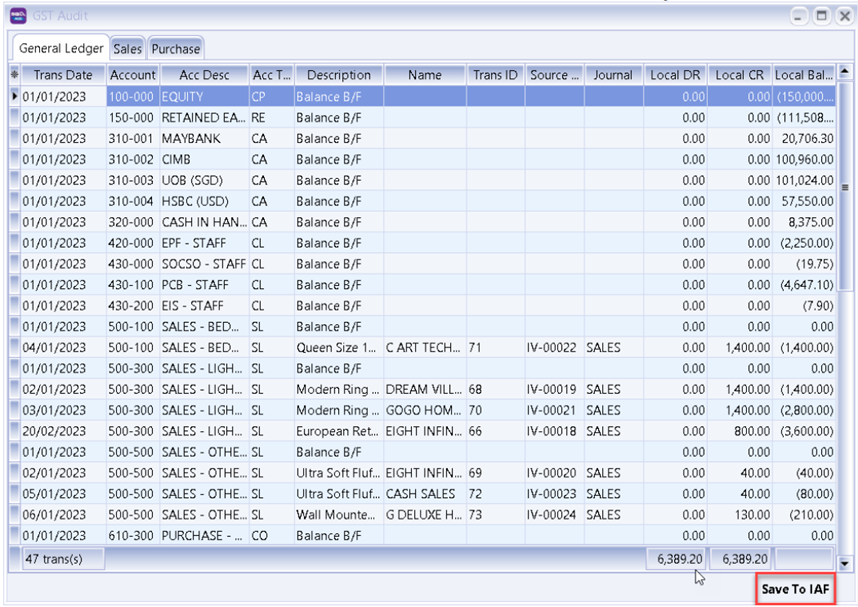Click the scroll down arrow of the grid
Screen dimensions: 858x607
845,565
